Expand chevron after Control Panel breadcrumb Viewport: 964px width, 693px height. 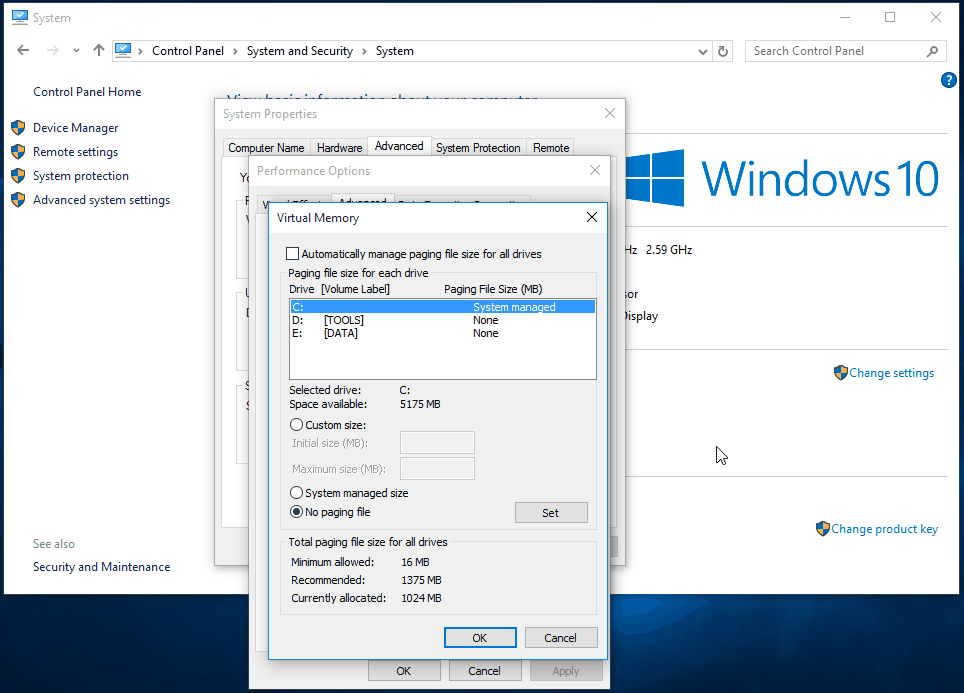pyautogui.click(x=235, y=52)
